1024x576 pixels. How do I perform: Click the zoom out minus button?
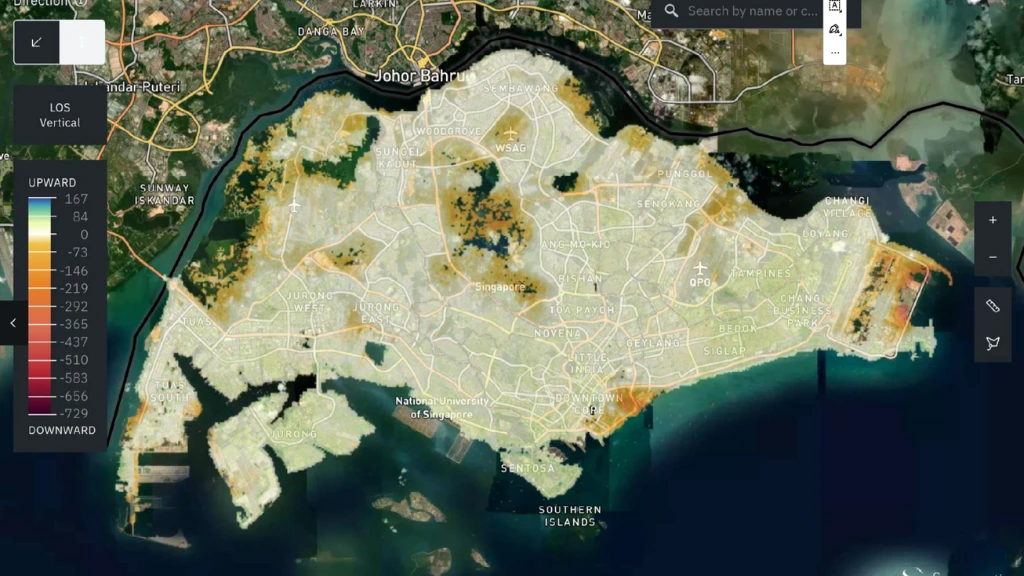tap(992, 257)
